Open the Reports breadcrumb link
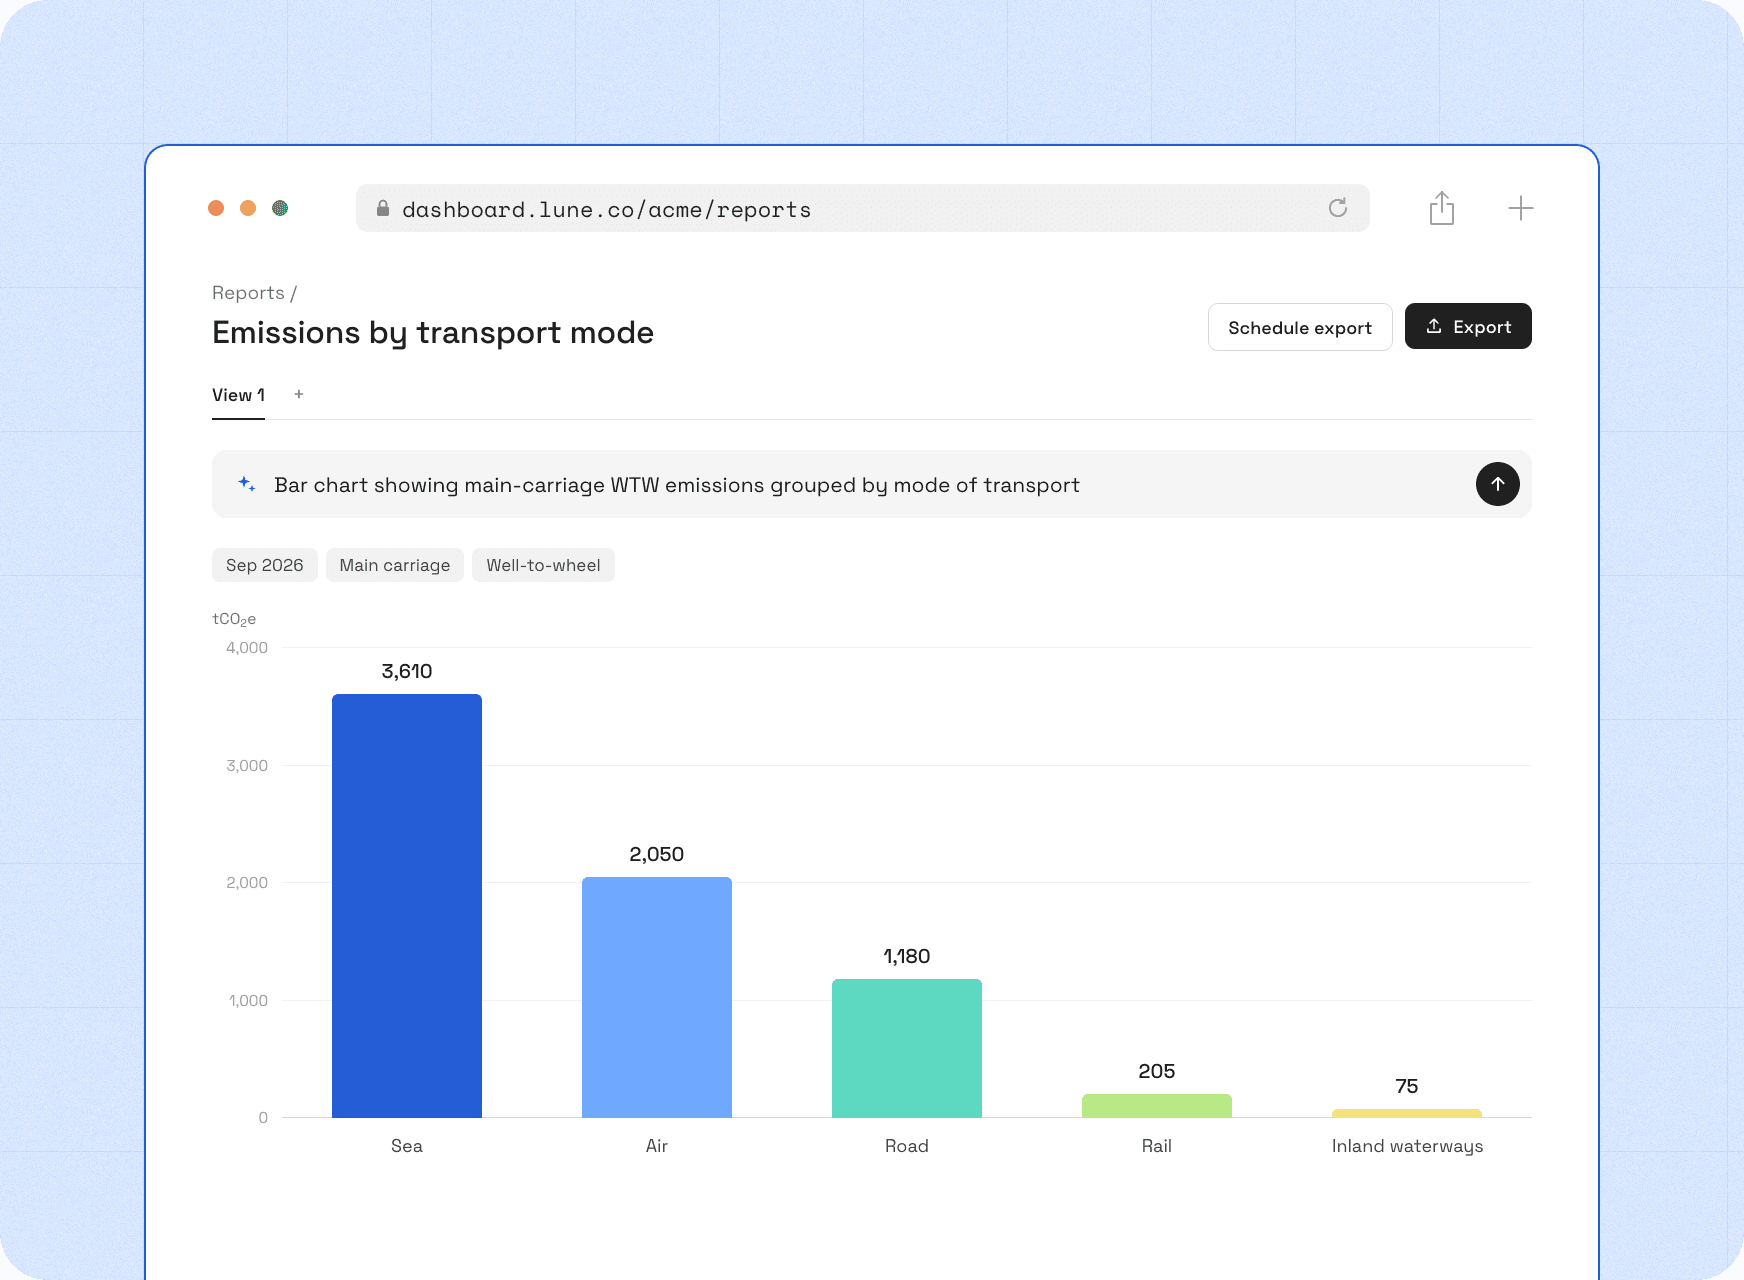 [248, 293]
